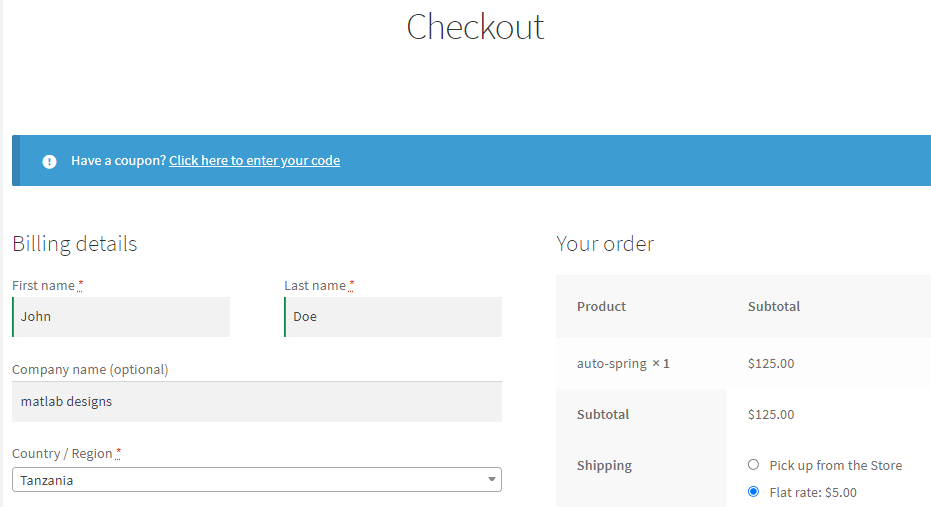Focus the Last name field containing Doe
Viewport: 931px width, 507px height.
tap(393, 317)
